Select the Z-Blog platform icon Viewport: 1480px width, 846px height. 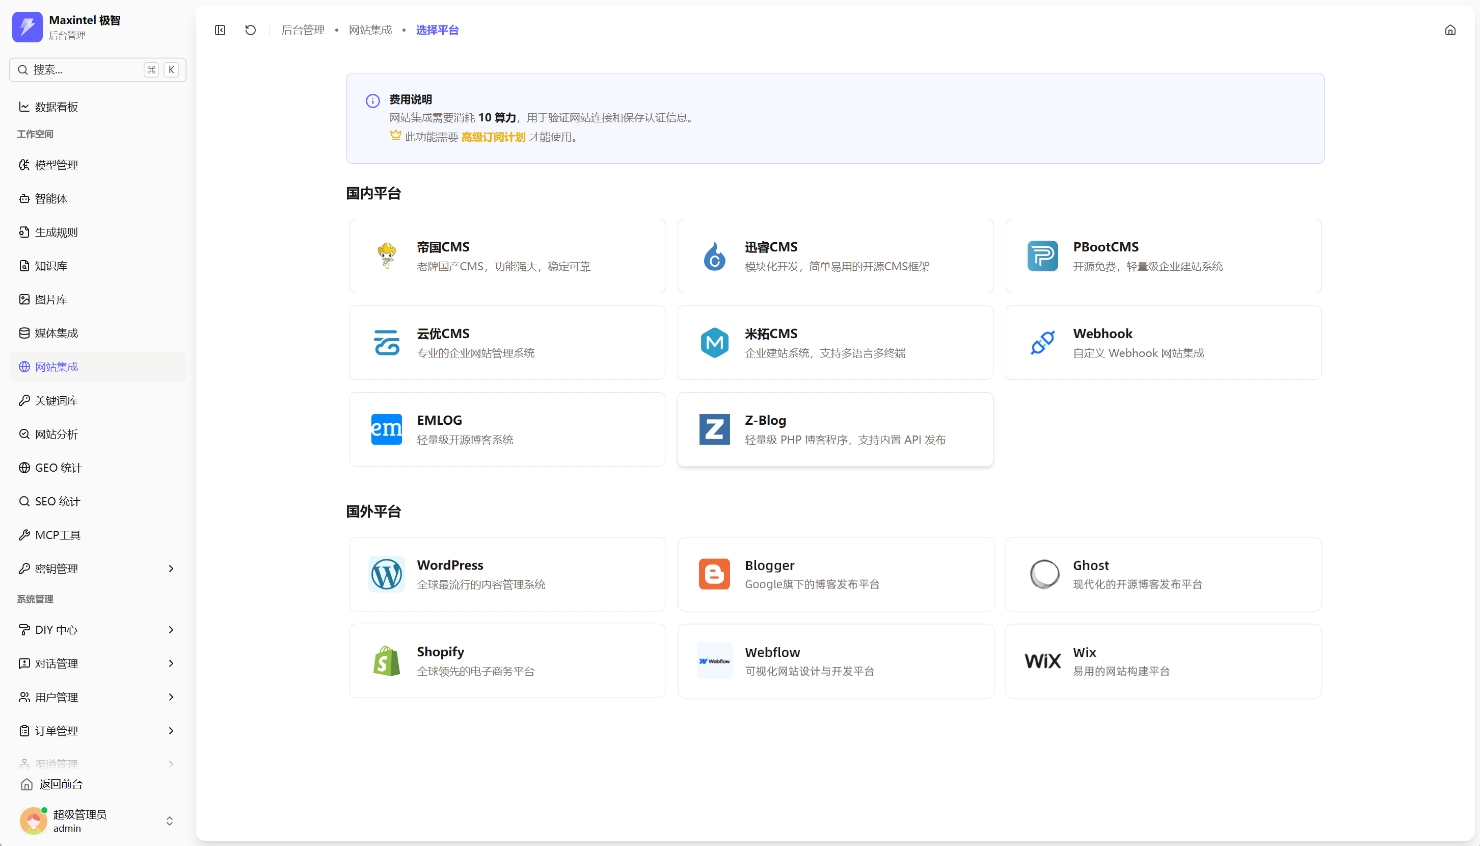[x=714, y=430]
